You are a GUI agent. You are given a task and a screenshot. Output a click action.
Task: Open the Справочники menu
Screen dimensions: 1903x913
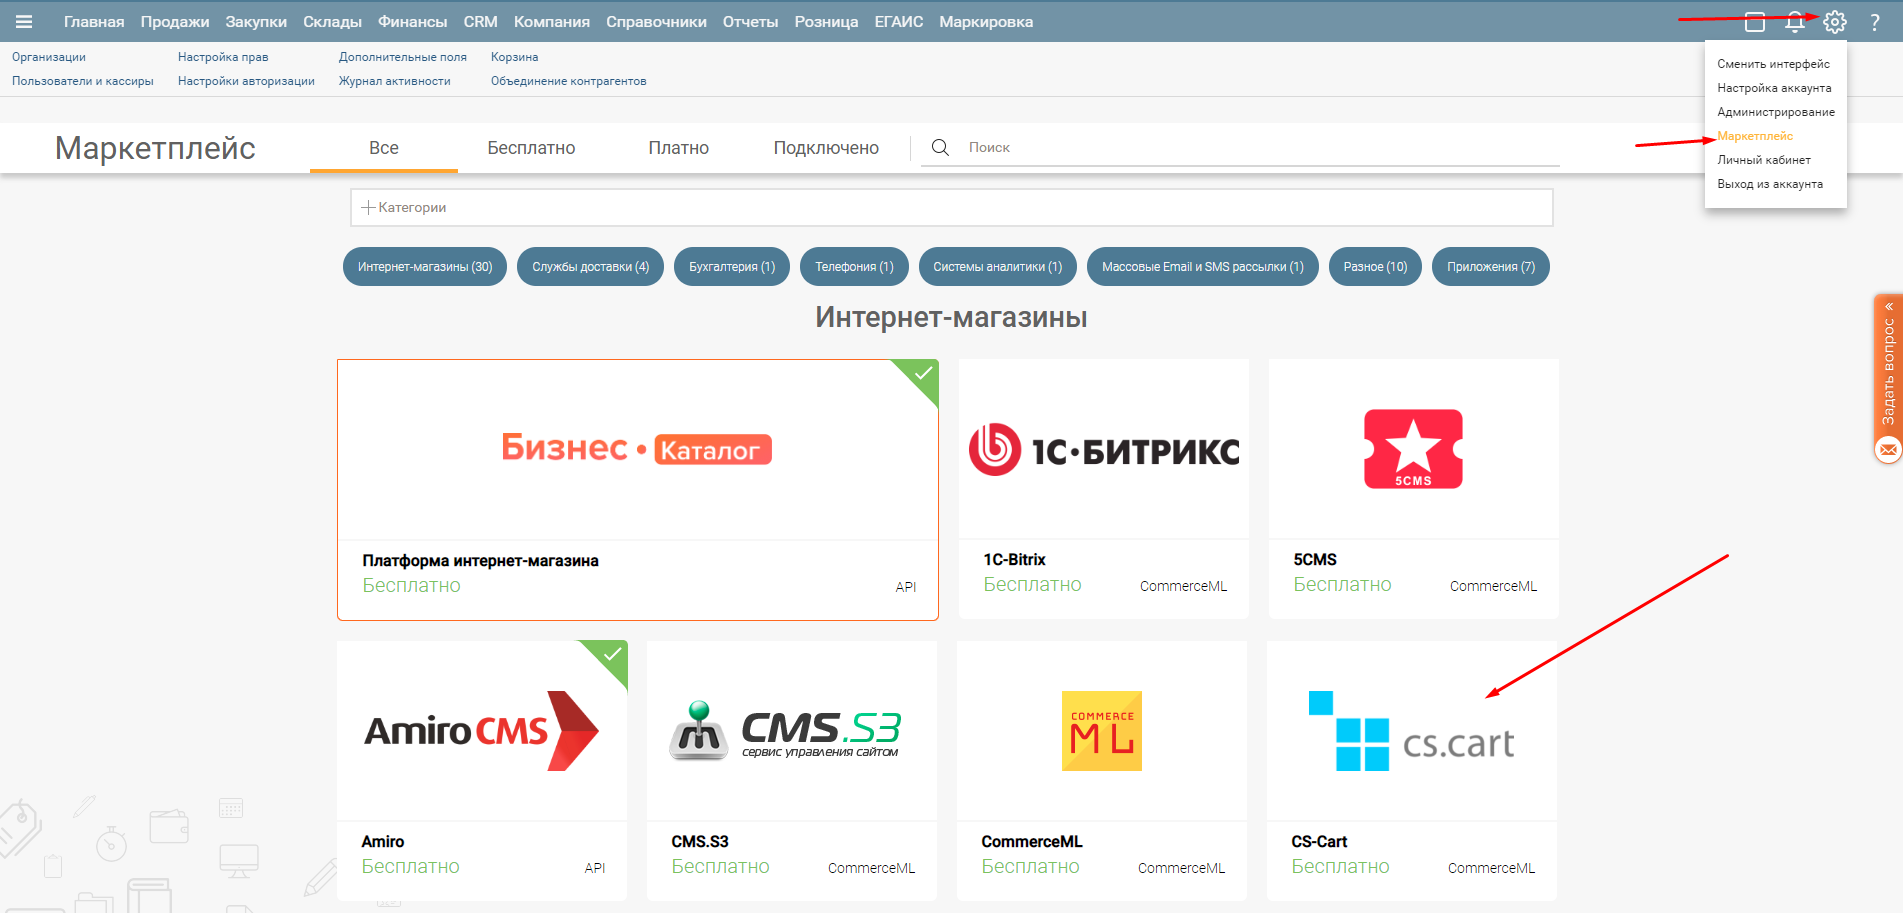656,22
